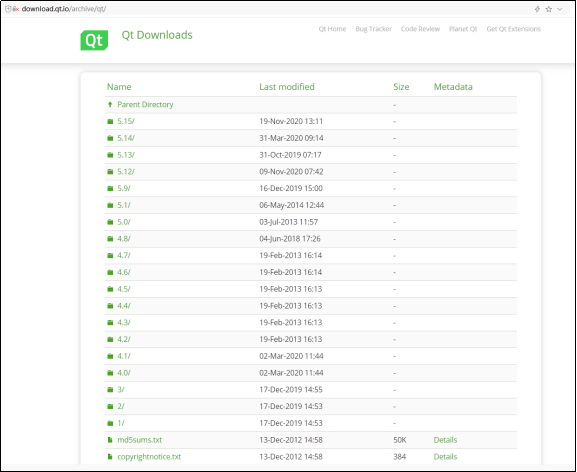Screen dimensions: 577x472
Task: Open the 2/ directory link
Action: pos(121,407)
